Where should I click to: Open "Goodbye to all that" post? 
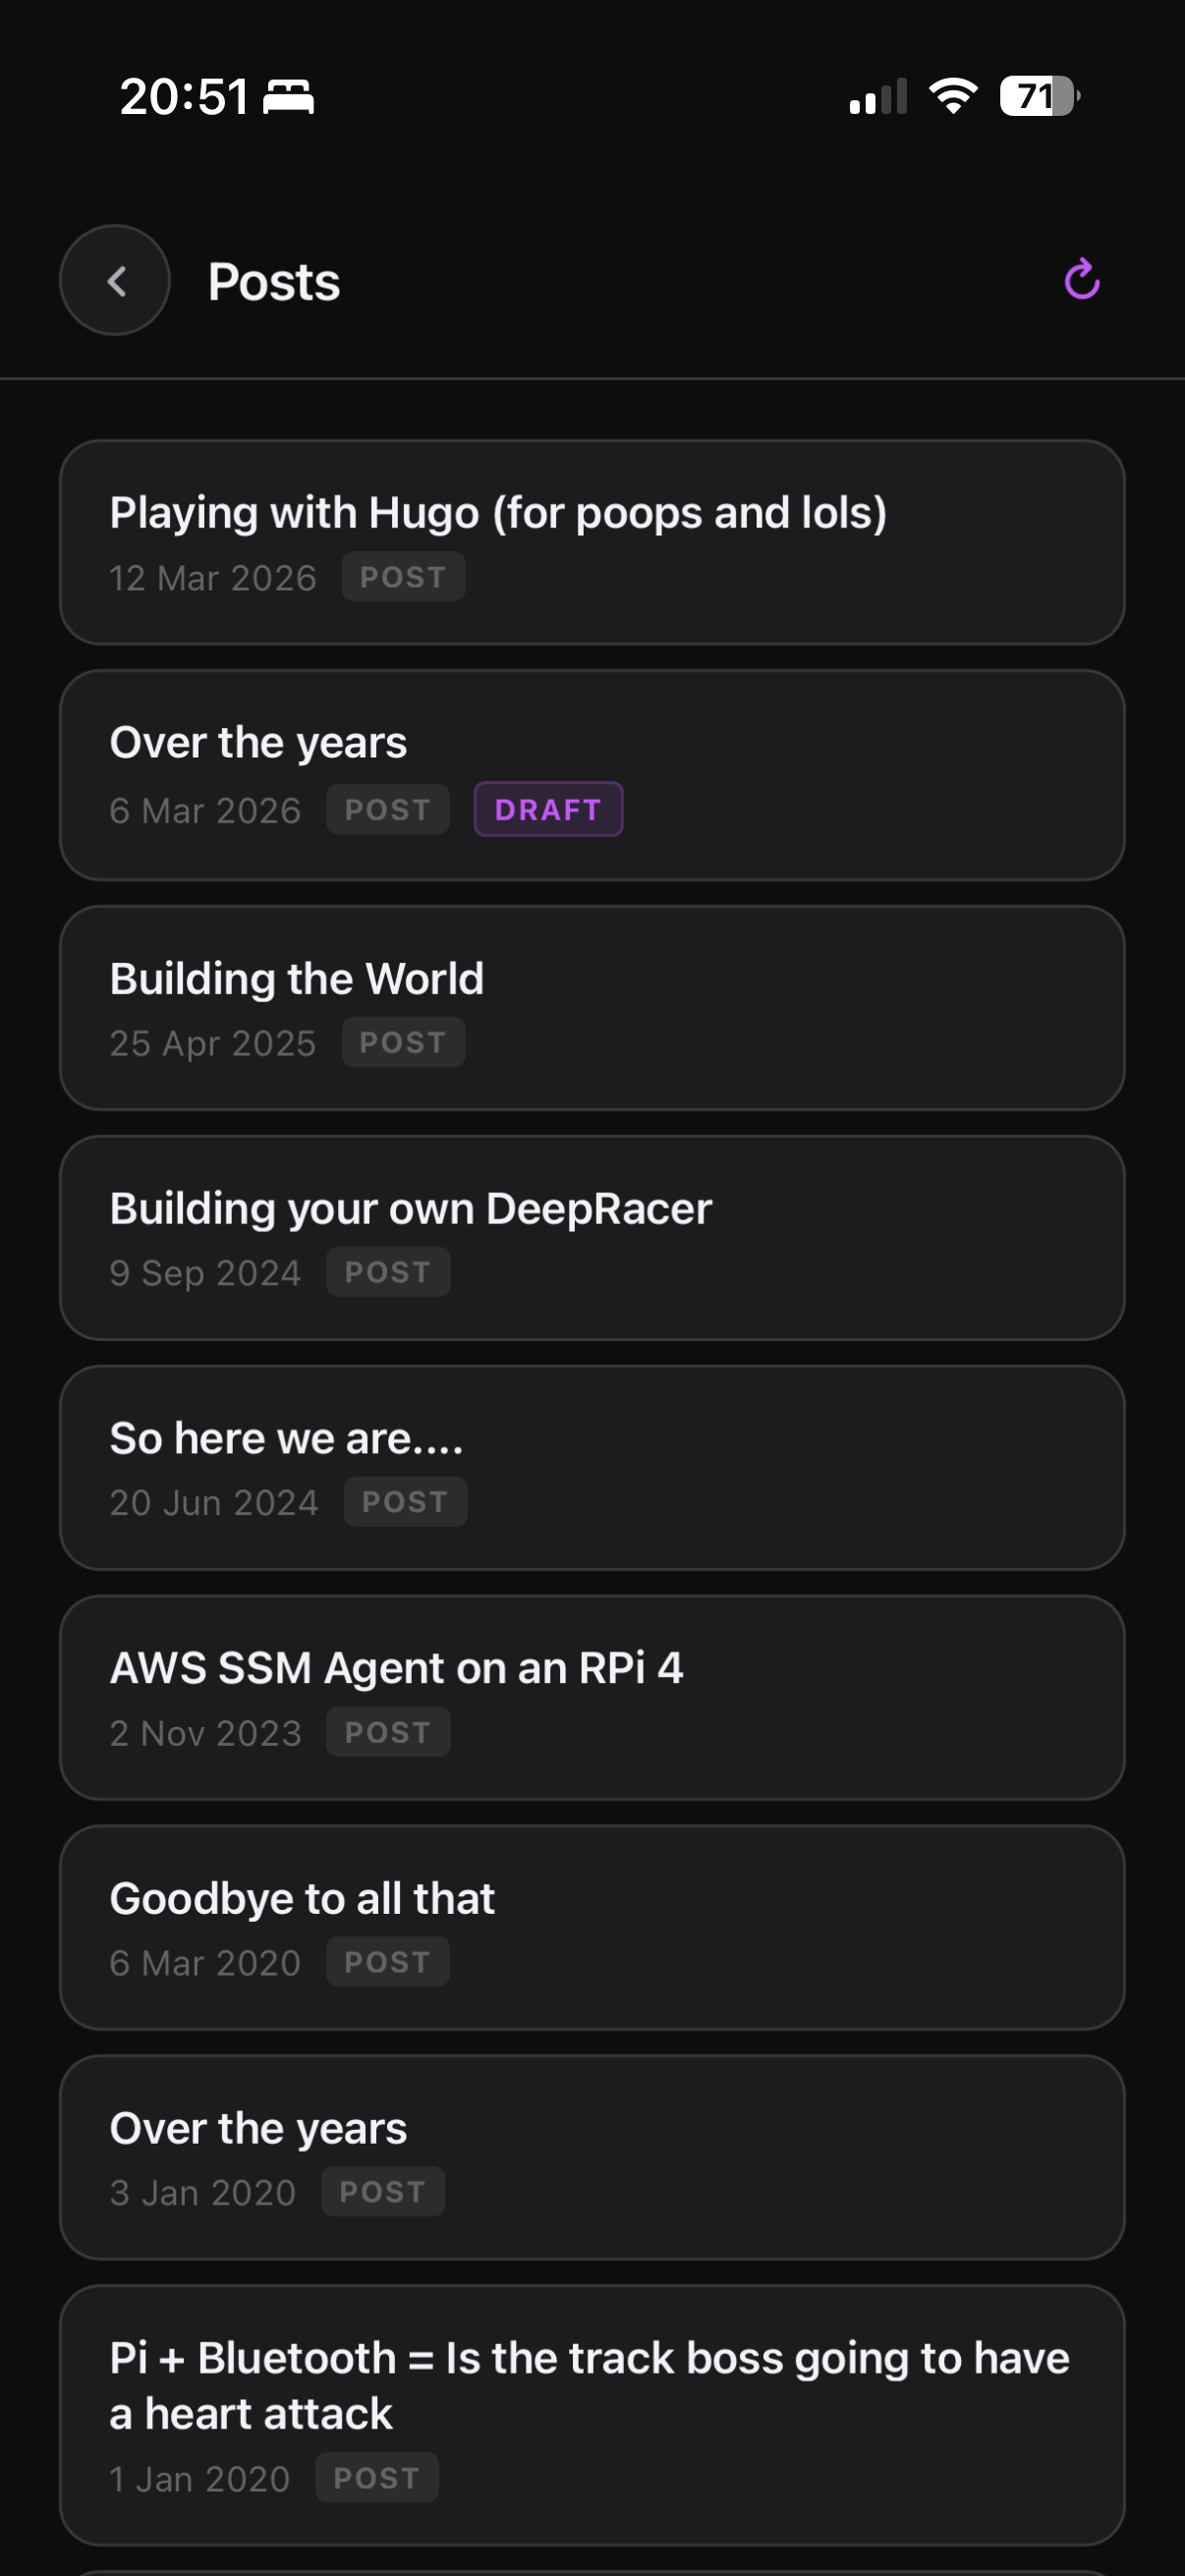[x=592, y=1927]
